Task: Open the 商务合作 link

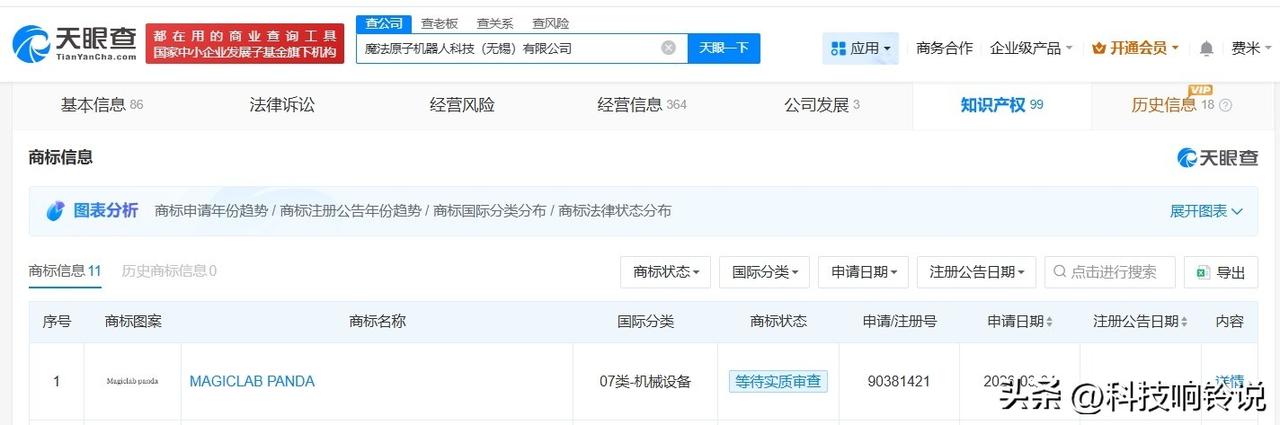Action: pyautogui.click(x=944, y=48)
